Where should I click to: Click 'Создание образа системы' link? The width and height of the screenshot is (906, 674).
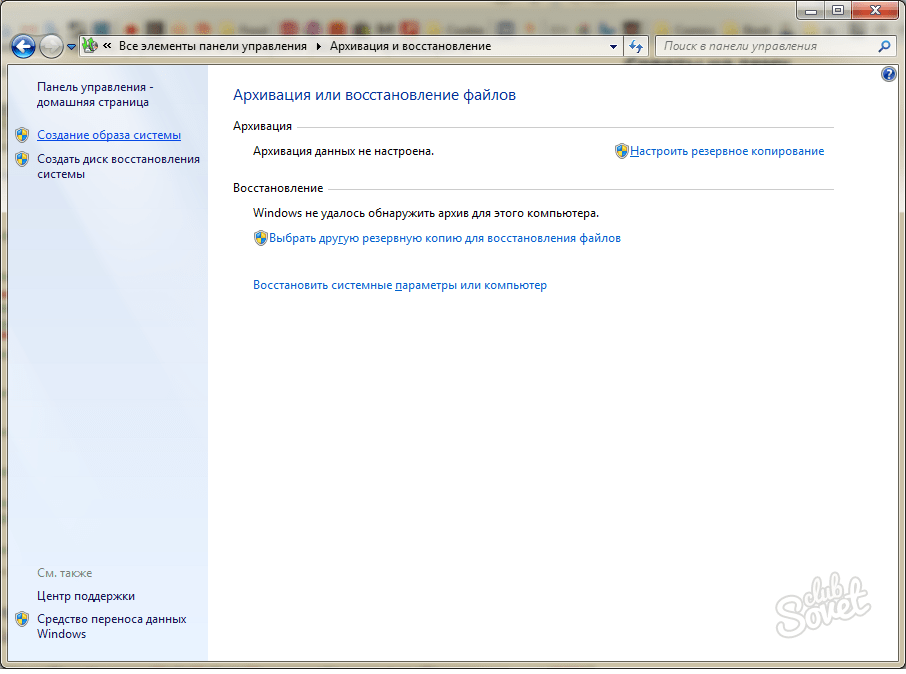pyautogui.click(x=109, y=135)
